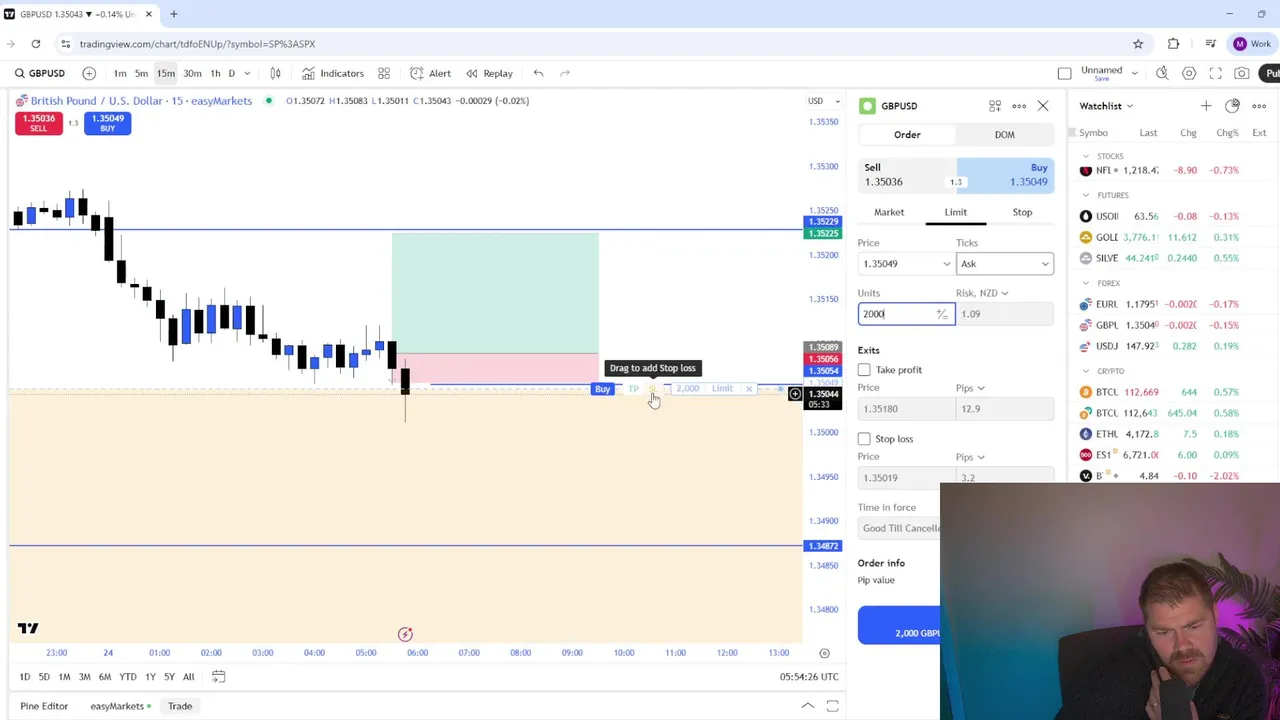Open GBPUSD symbol search
The image size is (1280, 720).
click(40, 73)
